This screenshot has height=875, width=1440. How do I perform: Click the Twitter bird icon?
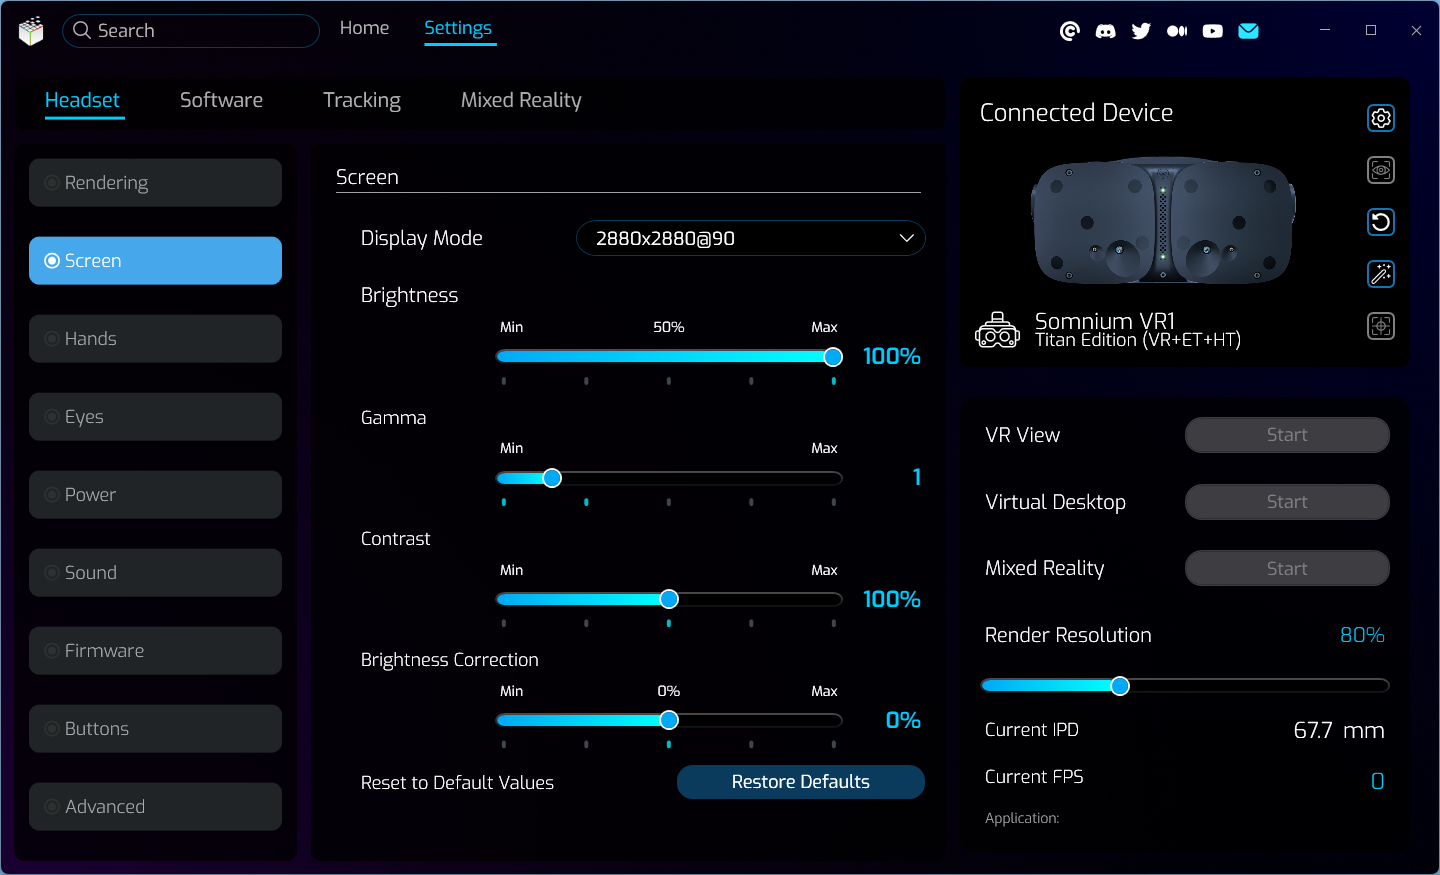(1141, 31)
